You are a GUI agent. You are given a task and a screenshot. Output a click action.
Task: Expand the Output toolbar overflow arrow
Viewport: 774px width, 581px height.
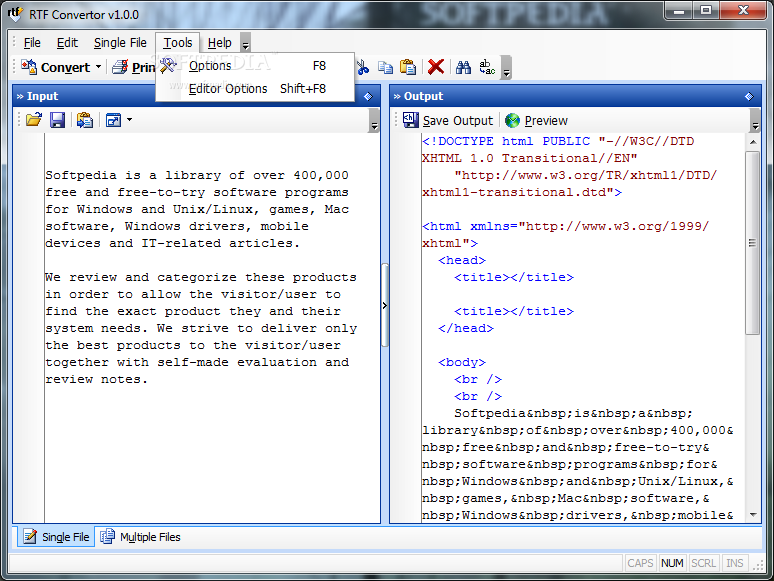pos(755,121)
